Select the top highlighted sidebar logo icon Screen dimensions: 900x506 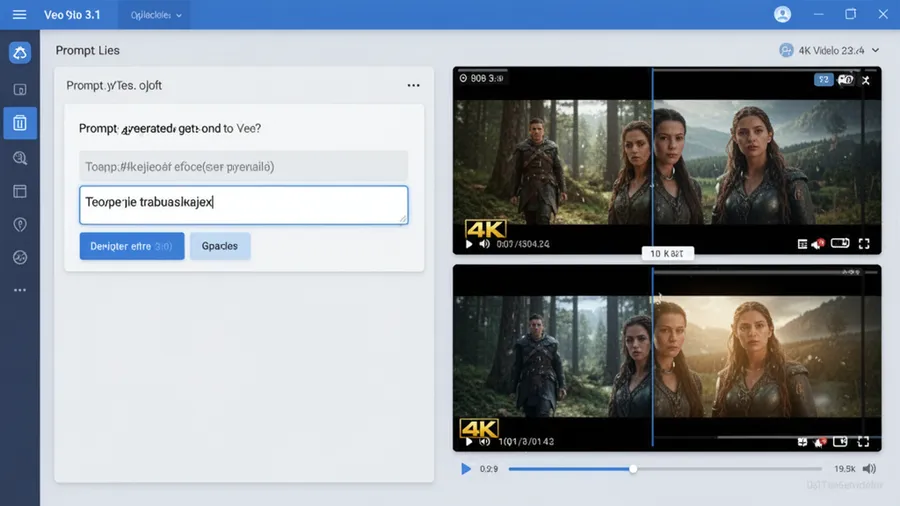click(x=20, y=53)
